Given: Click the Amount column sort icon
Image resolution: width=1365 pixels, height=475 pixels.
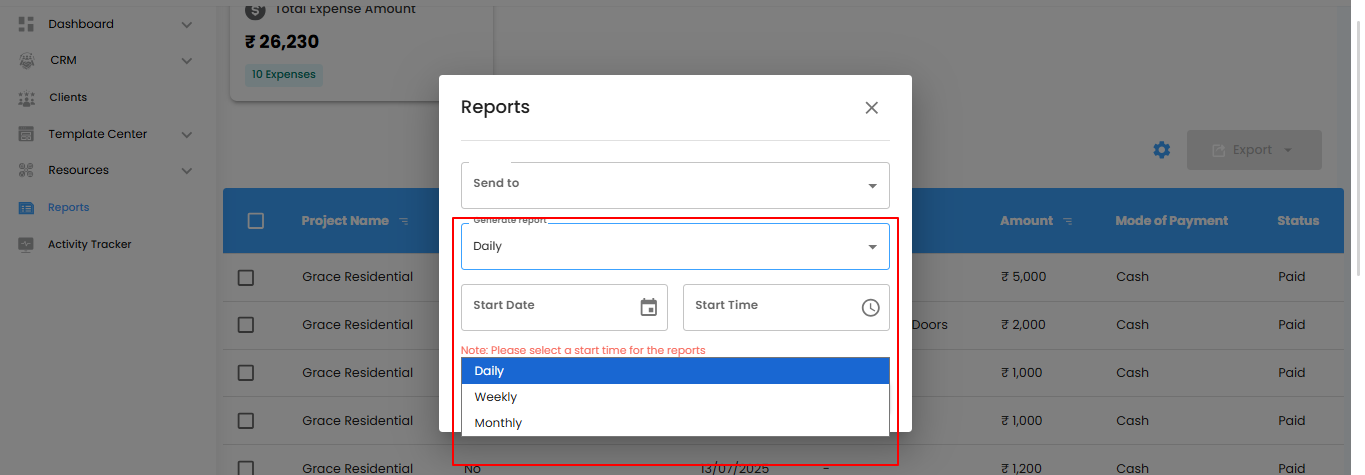Looking at the screenshot, I should [x=1068, y=221].
